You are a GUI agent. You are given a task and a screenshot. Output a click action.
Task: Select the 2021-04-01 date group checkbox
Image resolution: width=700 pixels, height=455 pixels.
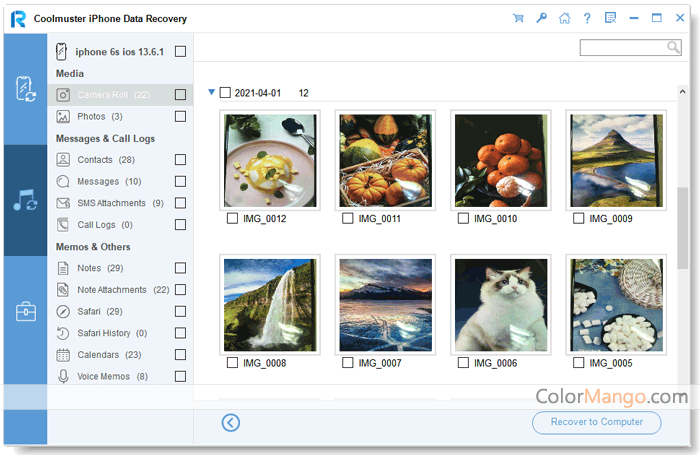click(x=225, y=93)
